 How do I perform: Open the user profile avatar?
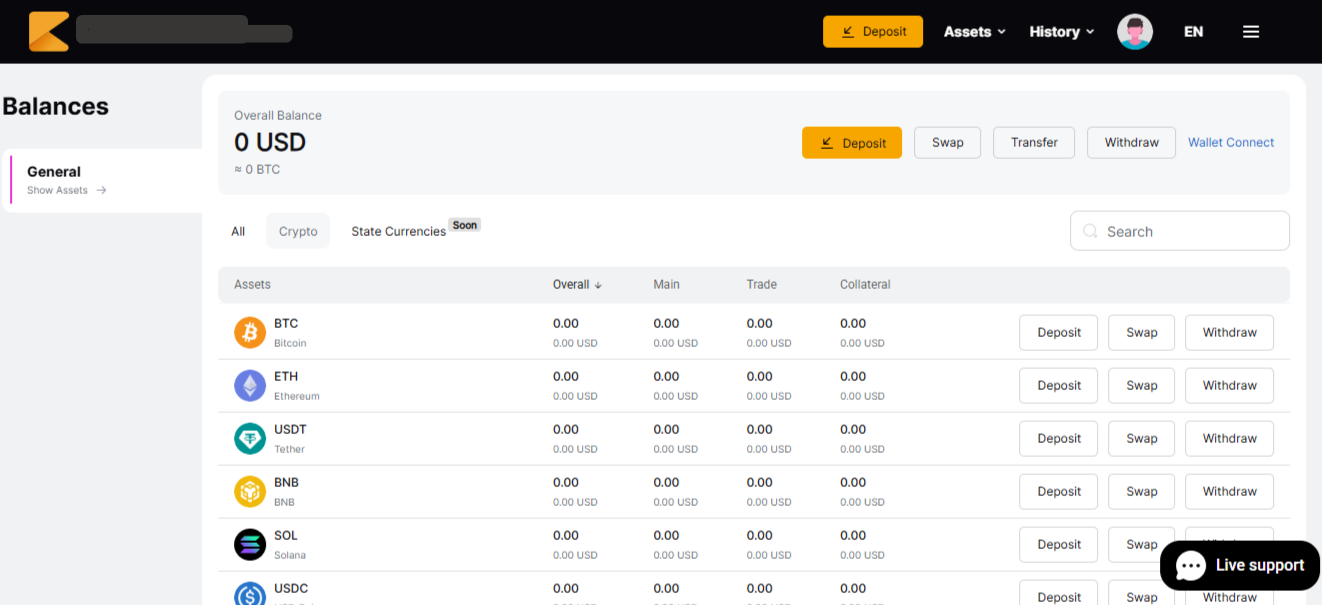pyautogui.click(x=1134, y=32)
